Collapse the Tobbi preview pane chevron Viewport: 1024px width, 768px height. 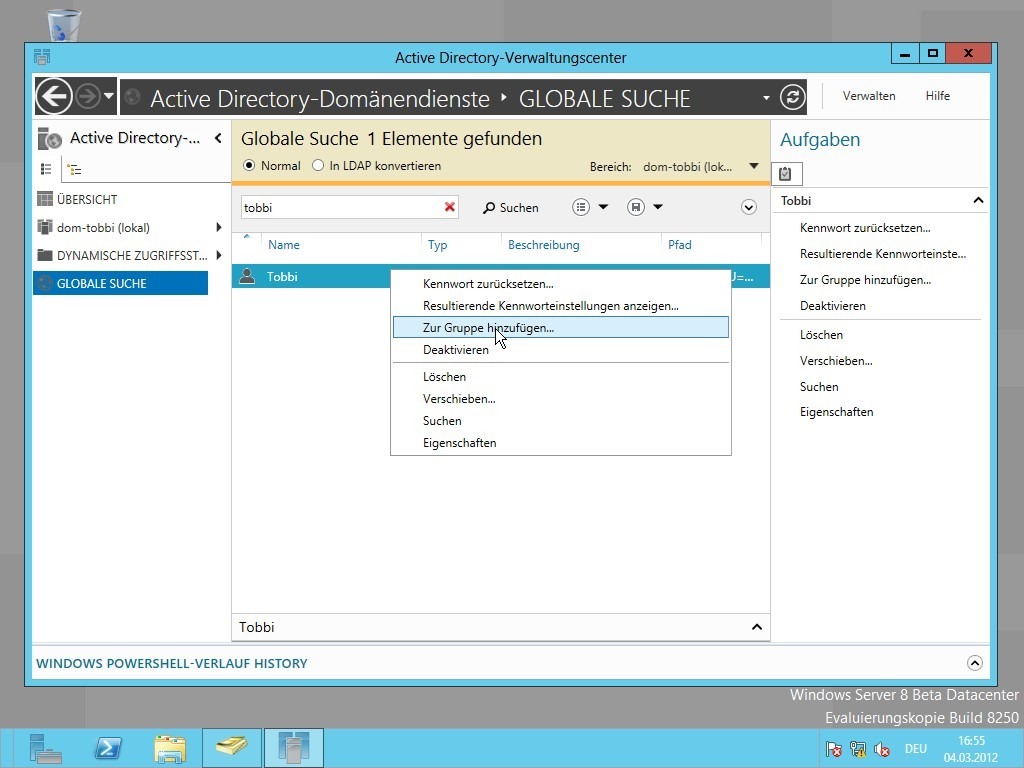point(756,627)
